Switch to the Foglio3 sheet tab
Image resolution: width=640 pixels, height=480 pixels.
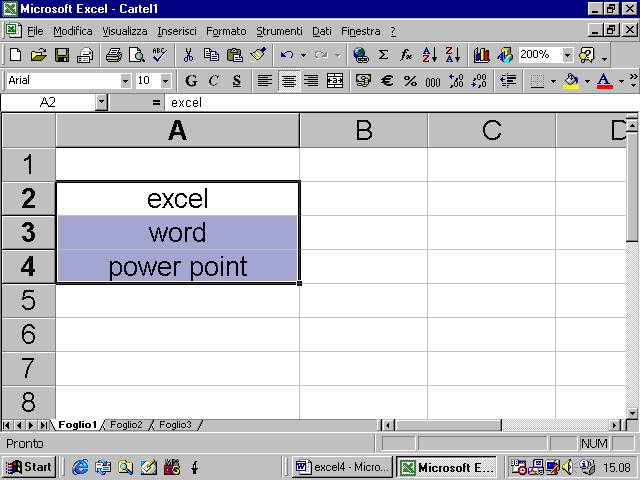coord(175,425)
